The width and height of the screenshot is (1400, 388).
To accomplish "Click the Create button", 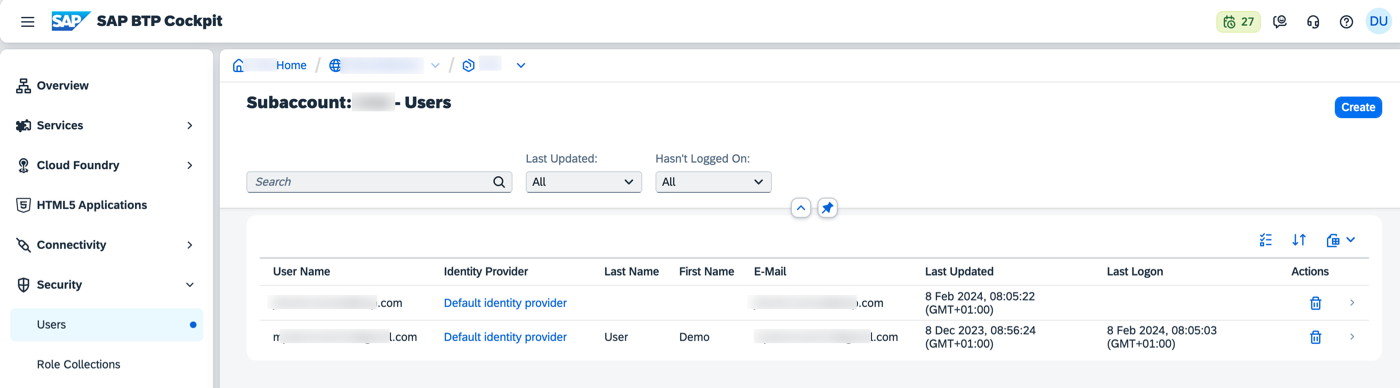I will pos(1358,107).
